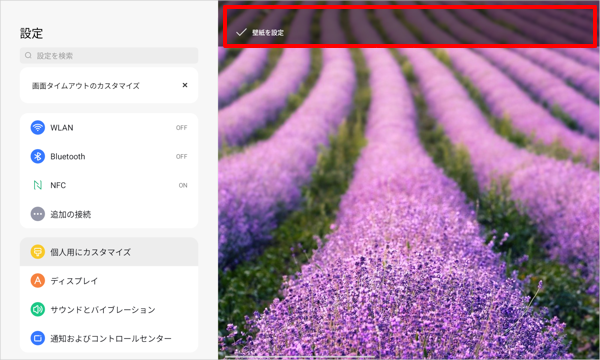
Task: Click the NFC ON status text
Action: [183, 186]
